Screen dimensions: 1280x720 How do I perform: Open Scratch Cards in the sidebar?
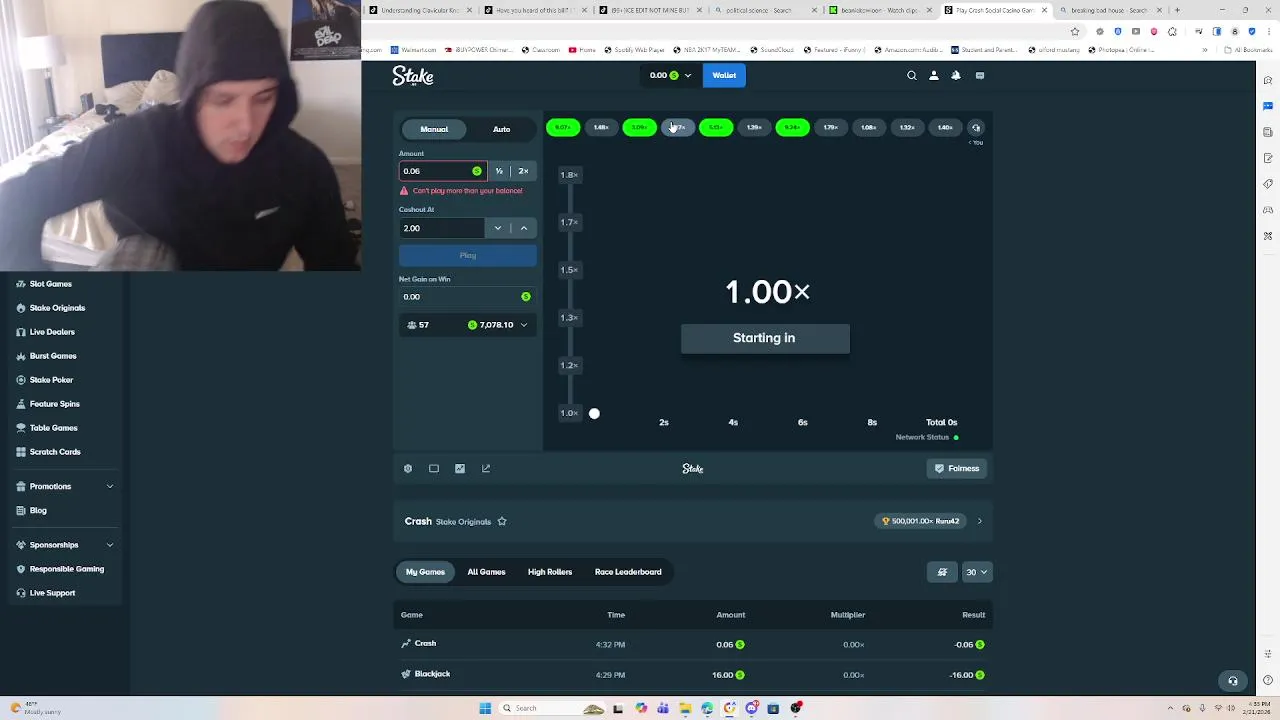(x=55, y=452)
